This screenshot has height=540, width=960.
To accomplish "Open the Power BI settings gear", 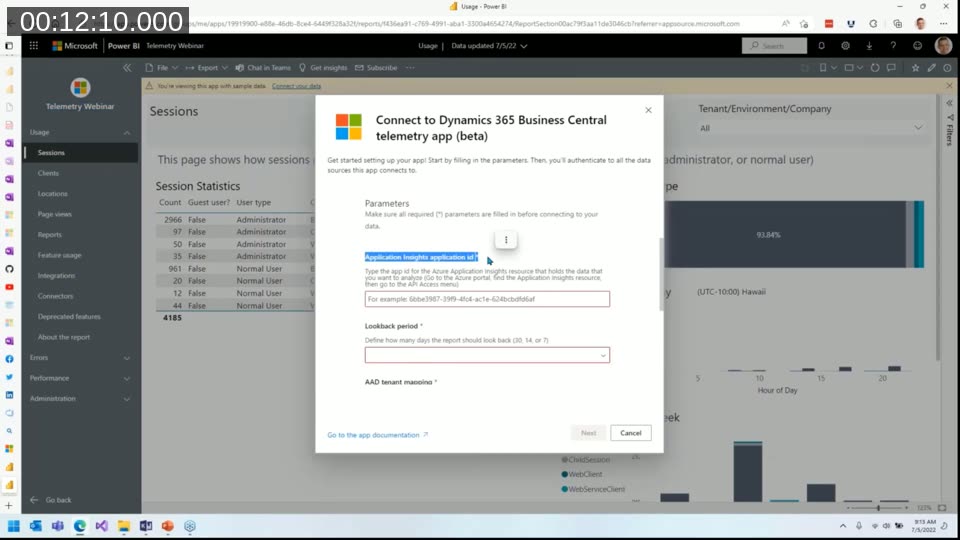I will 846,45.
